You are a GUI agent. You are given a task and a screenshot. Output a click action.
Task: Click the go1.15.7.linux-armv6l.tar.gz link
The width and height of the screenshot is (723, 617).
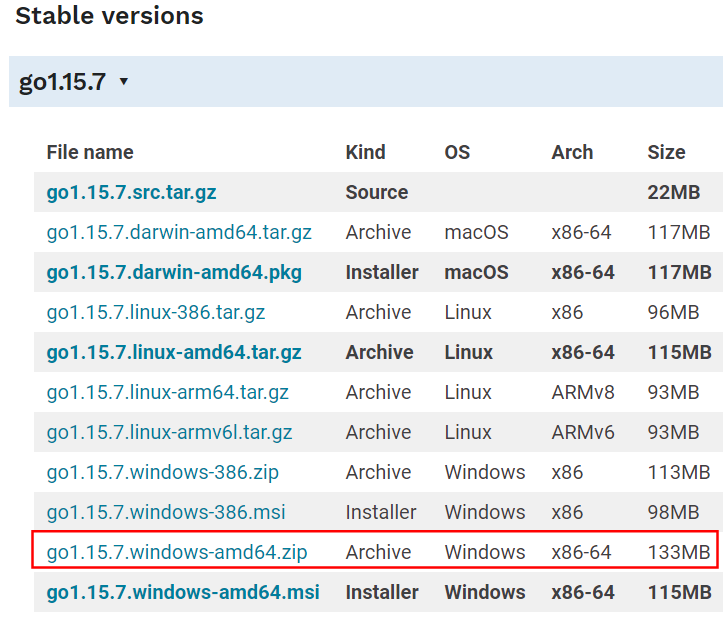(x=169, y=432)
